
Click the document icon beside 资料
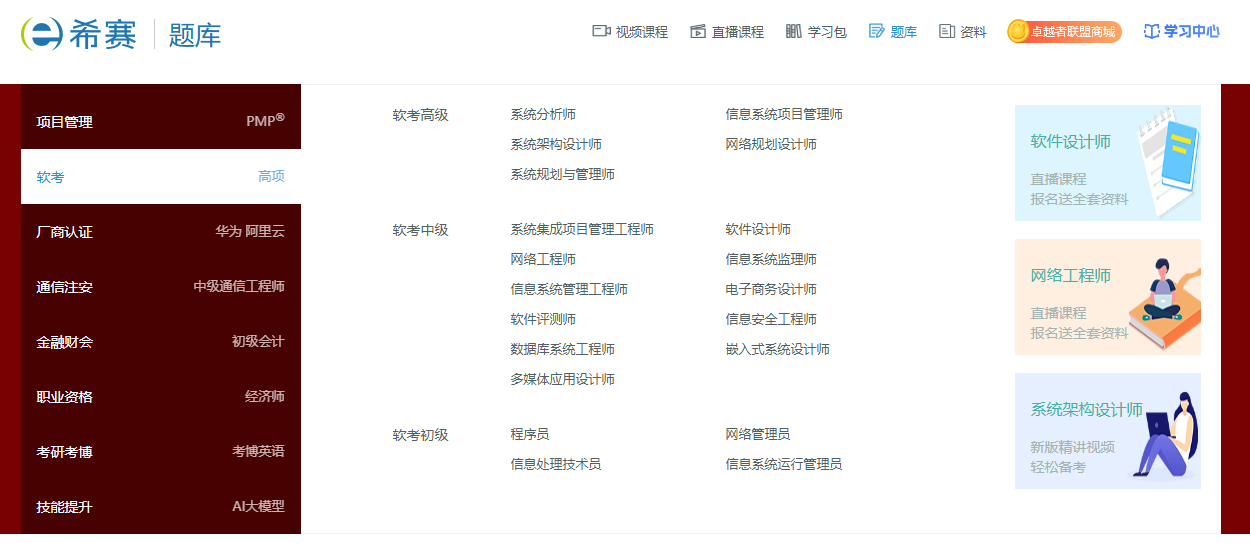(x=947, y=31)
